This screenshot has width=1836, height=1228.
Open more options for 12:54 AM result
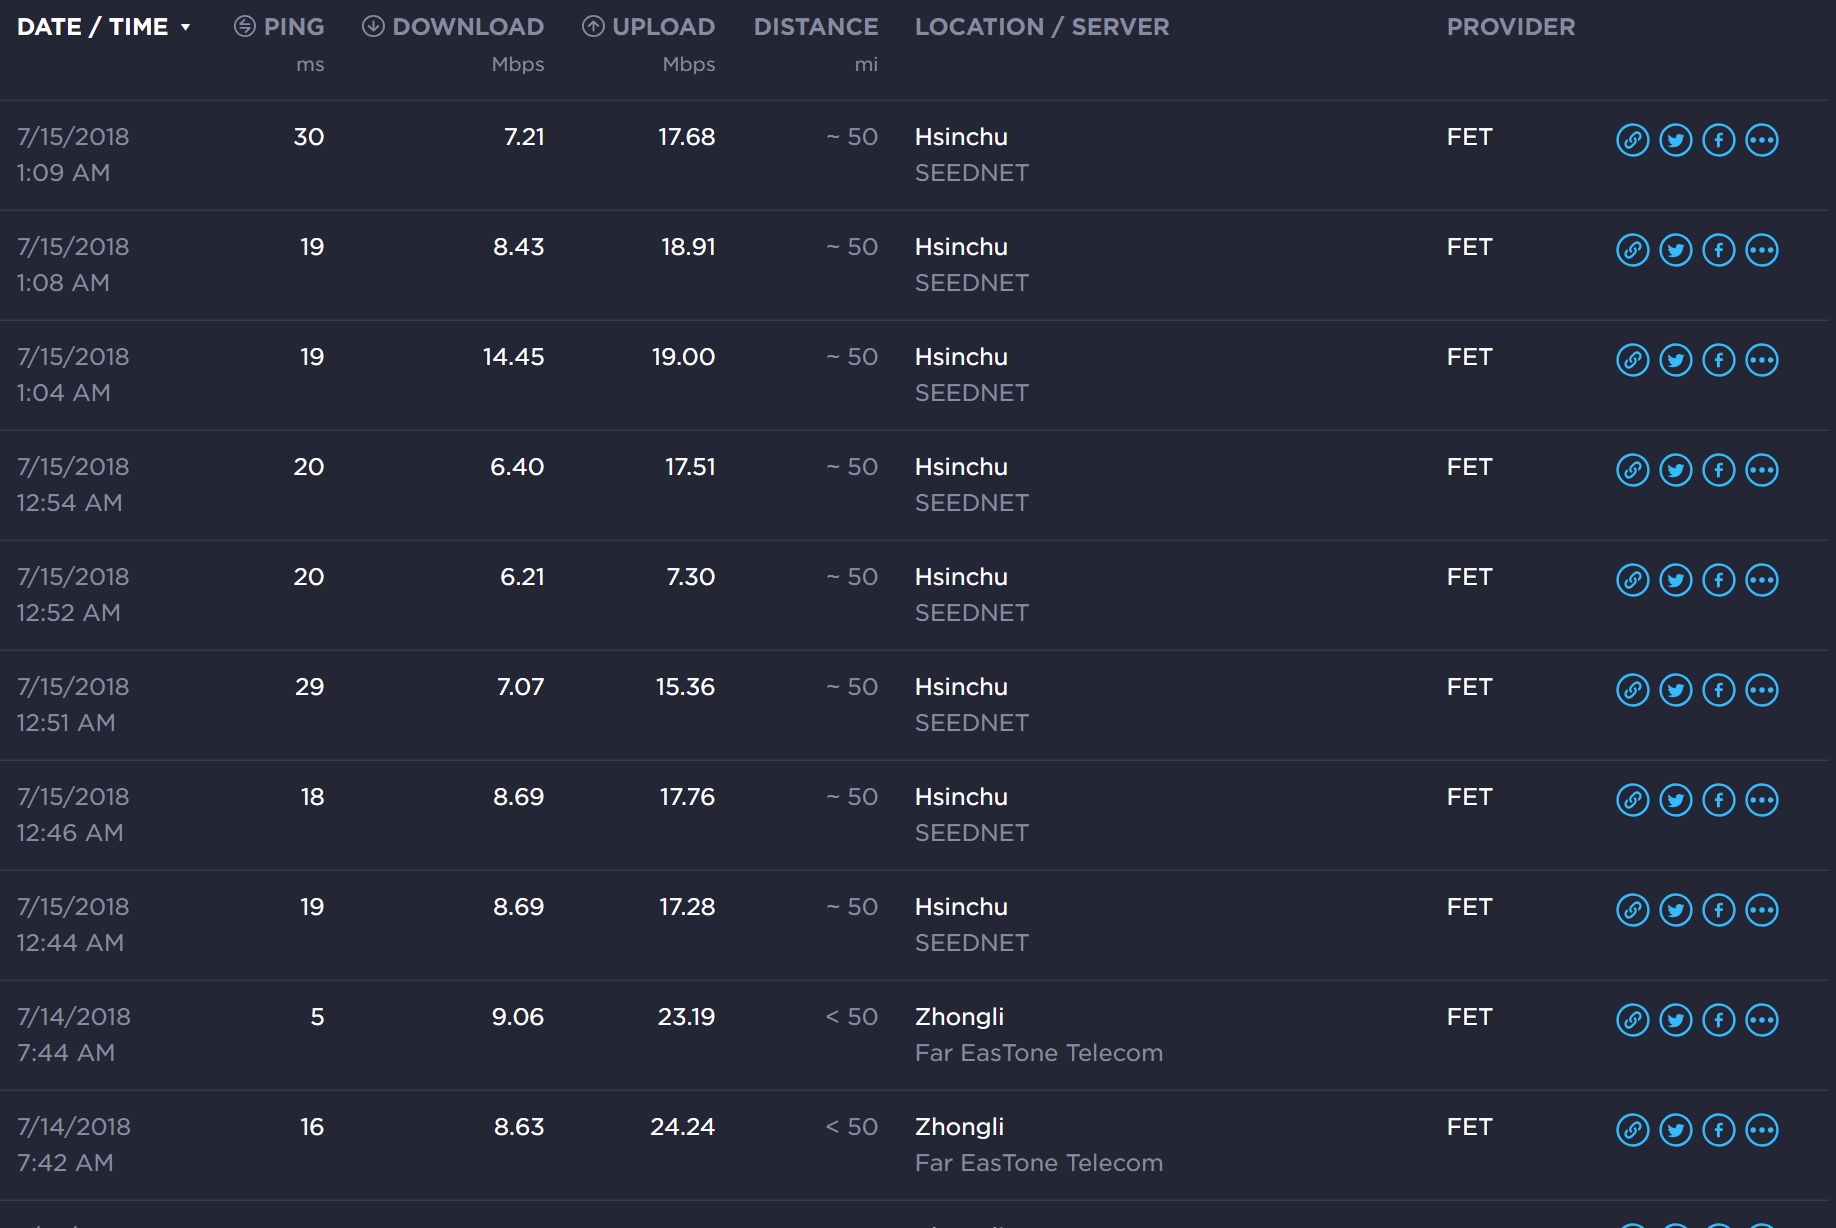coord(1762,470)
